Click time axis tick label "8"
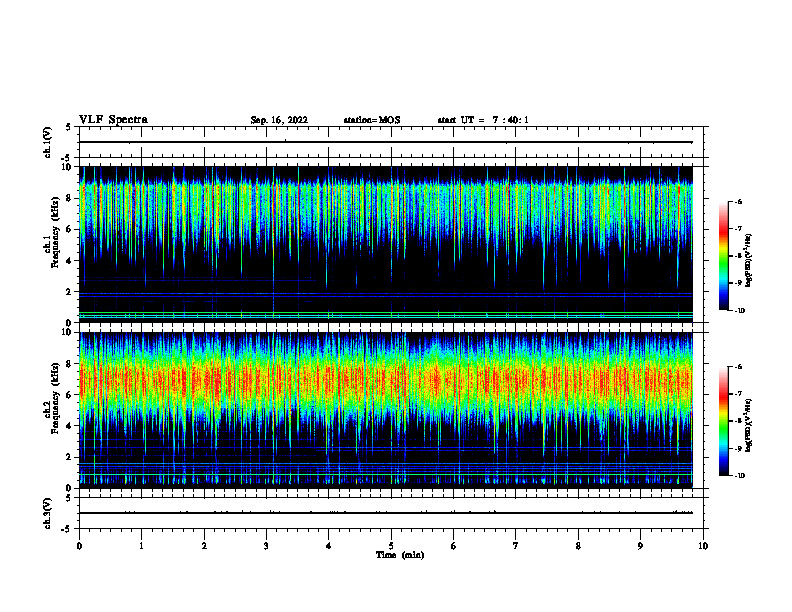The width and height of the screenshot is (792, 612). coord(578,546)
